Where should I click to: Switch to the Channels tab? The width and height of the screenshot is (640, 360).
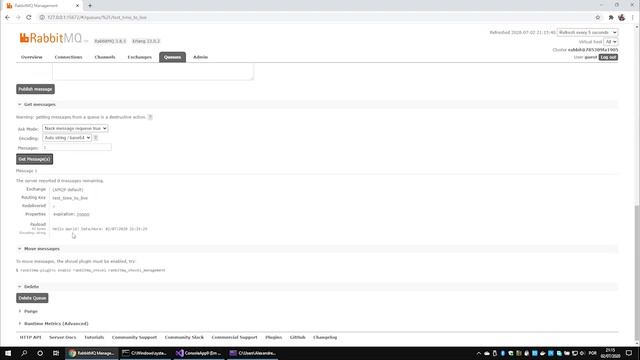[x=104, y=57]
